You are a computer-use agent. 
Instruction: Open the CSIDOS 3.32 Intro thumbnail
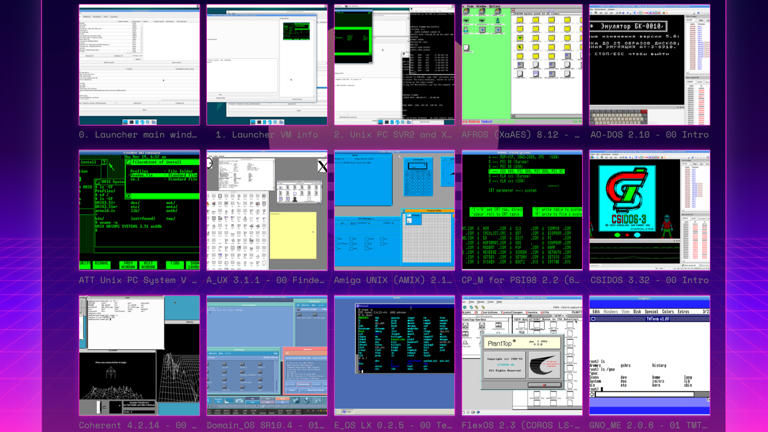pyautogui.click(x=649, y=210)
